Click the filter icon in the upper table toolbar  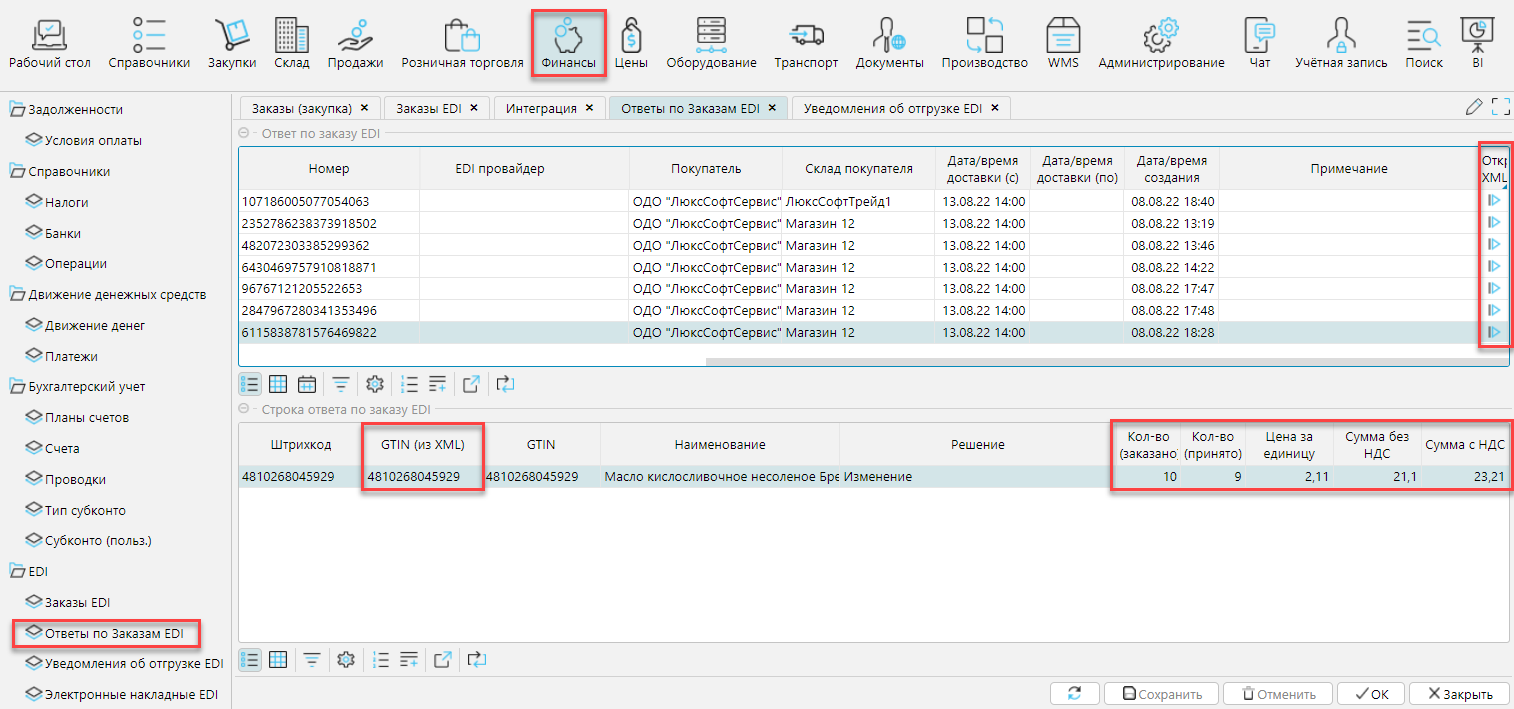click(x=341, y=383)
